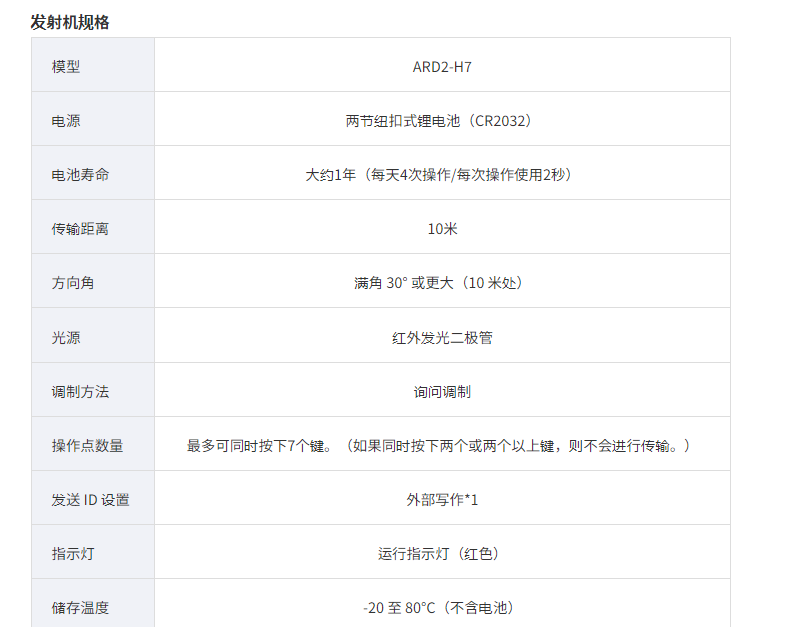Select the 发送 ID 设置 label
The width and height of the screenshot is (788, 627).
click(90, 499)
